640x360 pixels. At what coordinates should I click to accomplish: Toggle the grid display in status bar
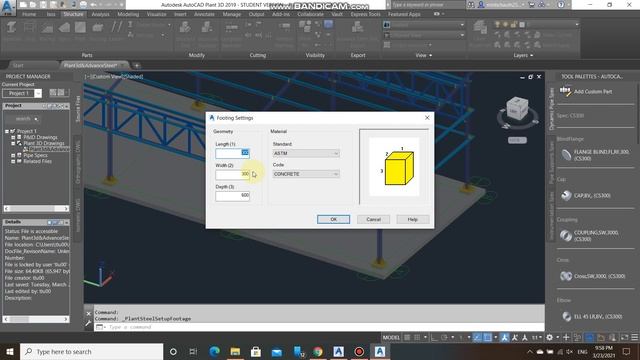(407, 337)
